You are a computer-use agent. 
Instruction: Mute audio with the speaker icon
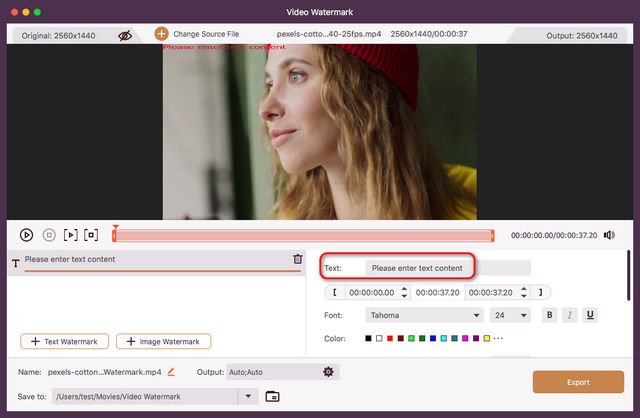[609, 235]
